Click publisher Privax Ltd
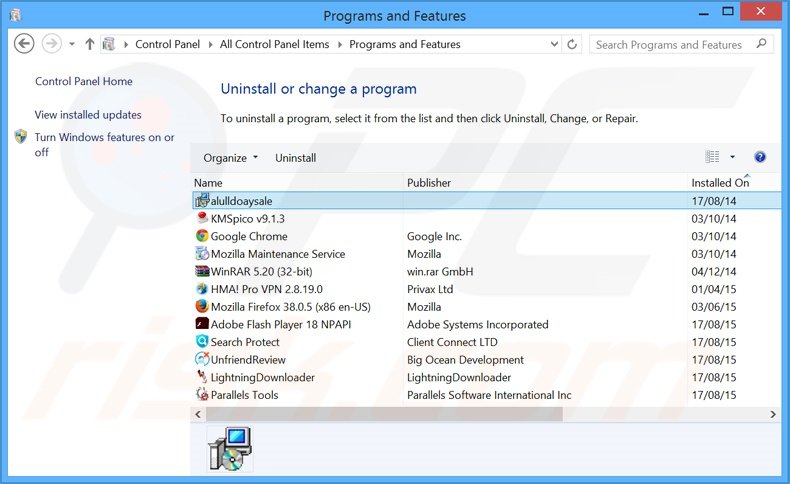This screenshot has height=484, width=790. coord(430,289)
